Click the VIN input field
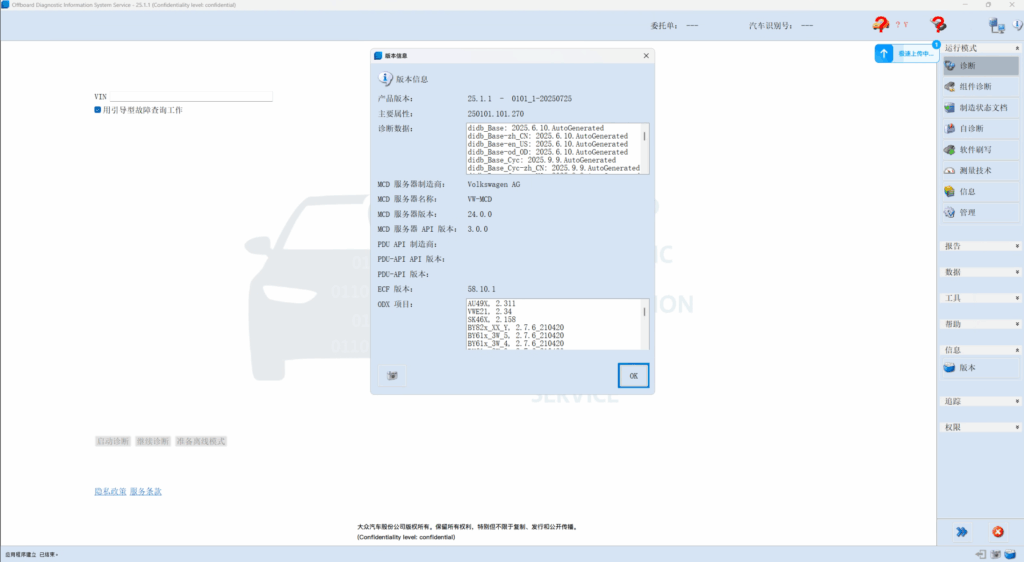 click(x=190, y=97)
